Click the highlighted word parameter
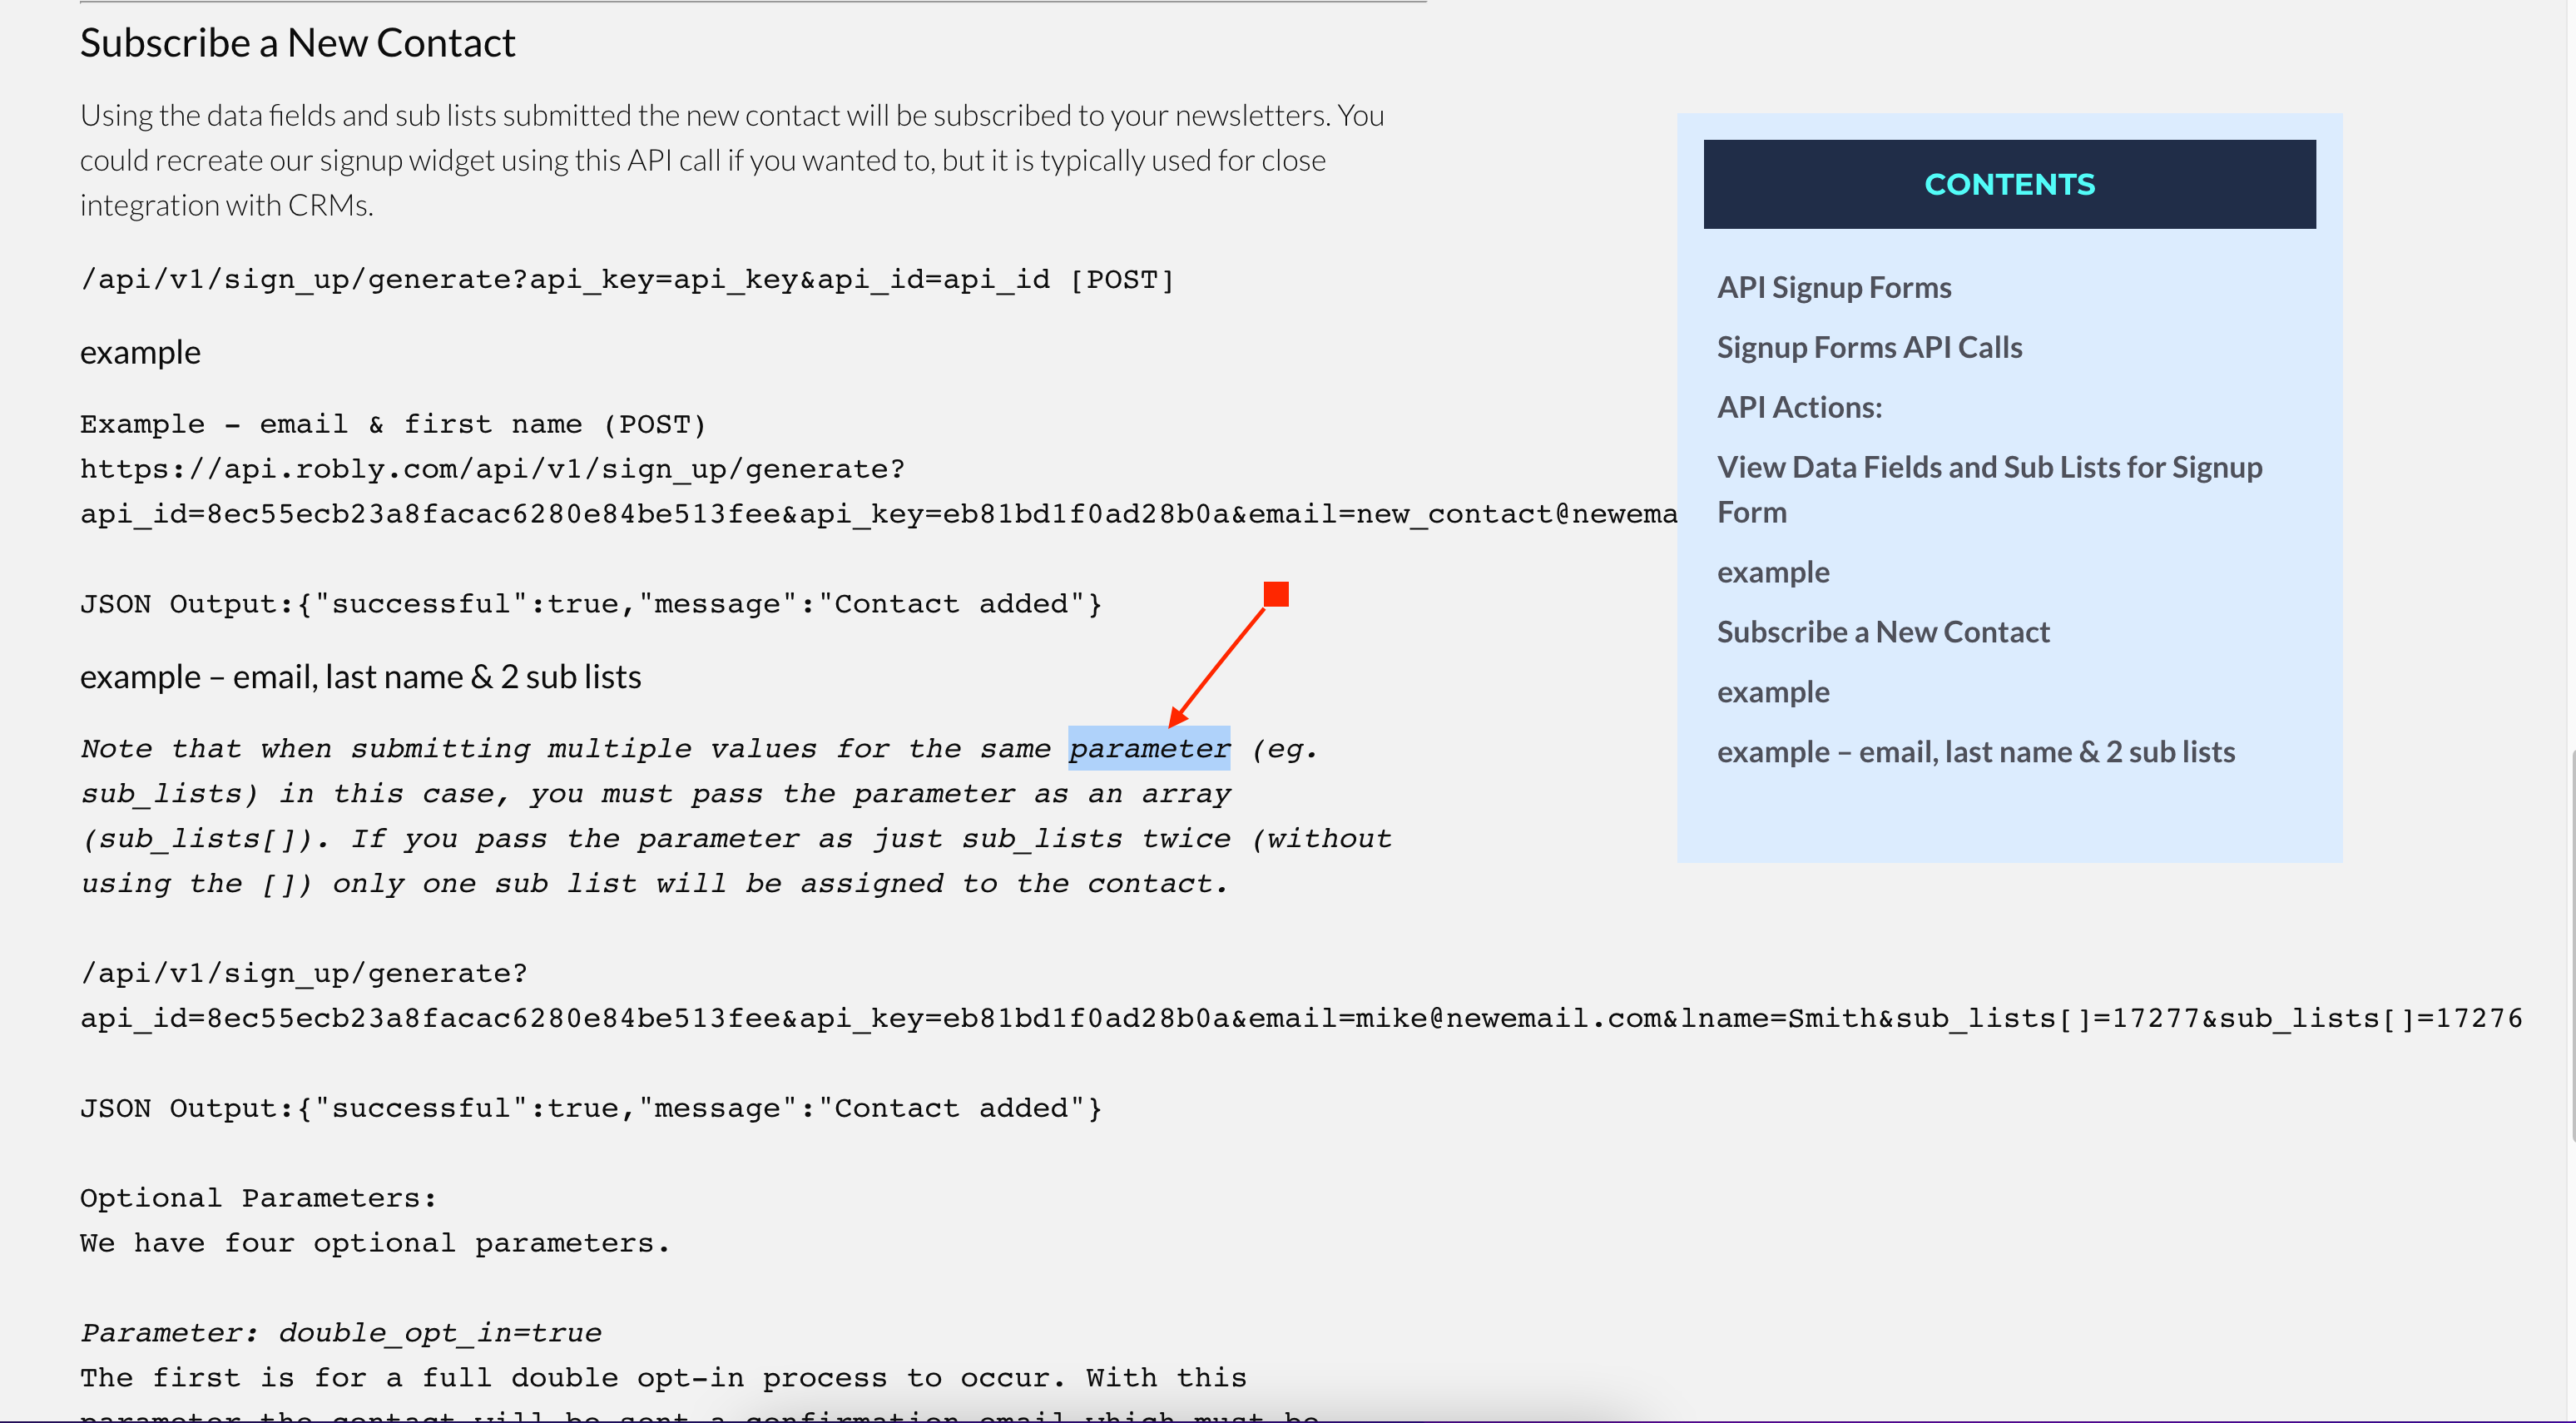Image resolution: width=2576 pixels, height=1423 pixels. tap(1149, 748)
